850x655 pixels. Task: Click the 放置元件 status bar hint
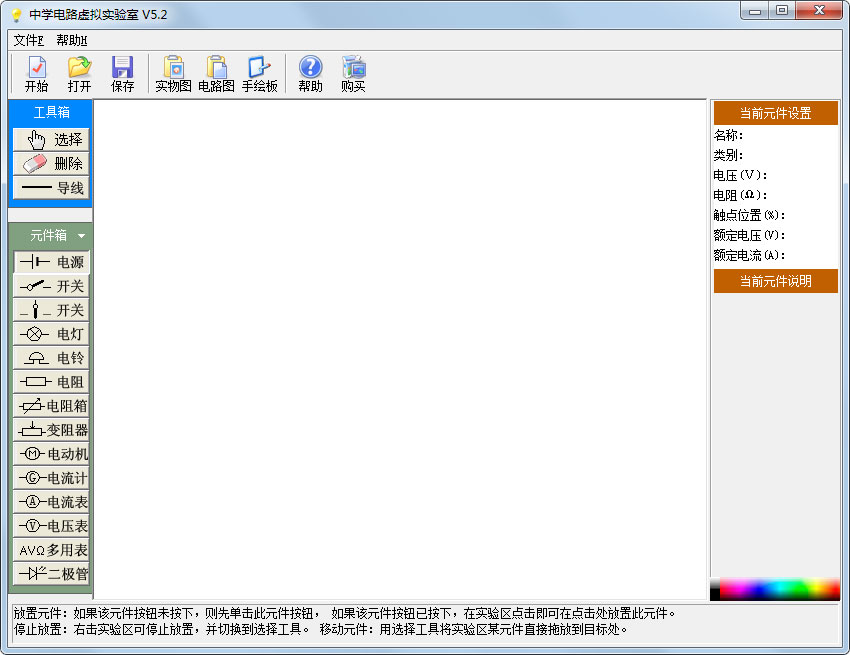[x=343, y=613]
